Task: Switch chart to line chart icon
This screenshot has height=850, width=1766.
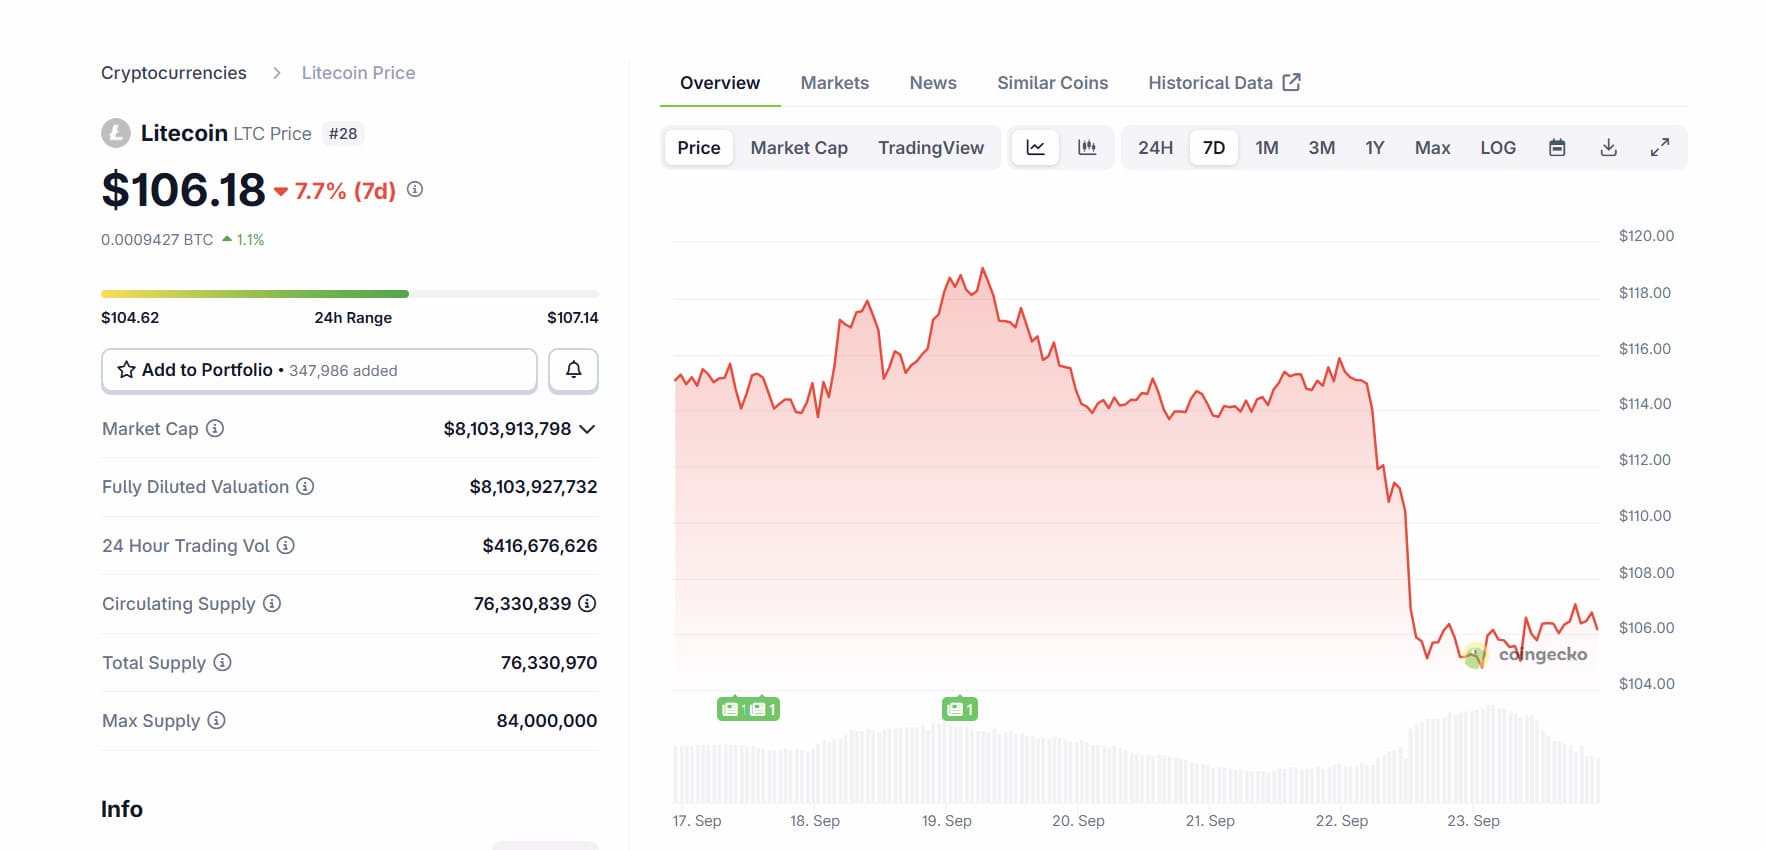Action: click(1035, 148)
